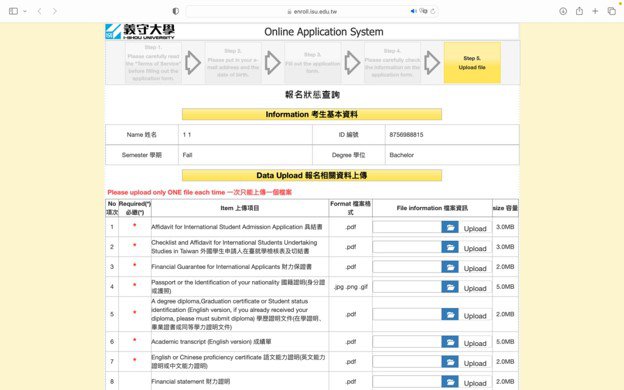Click the 'Please upload only ONE file' notice

click(x=199, y=192)
